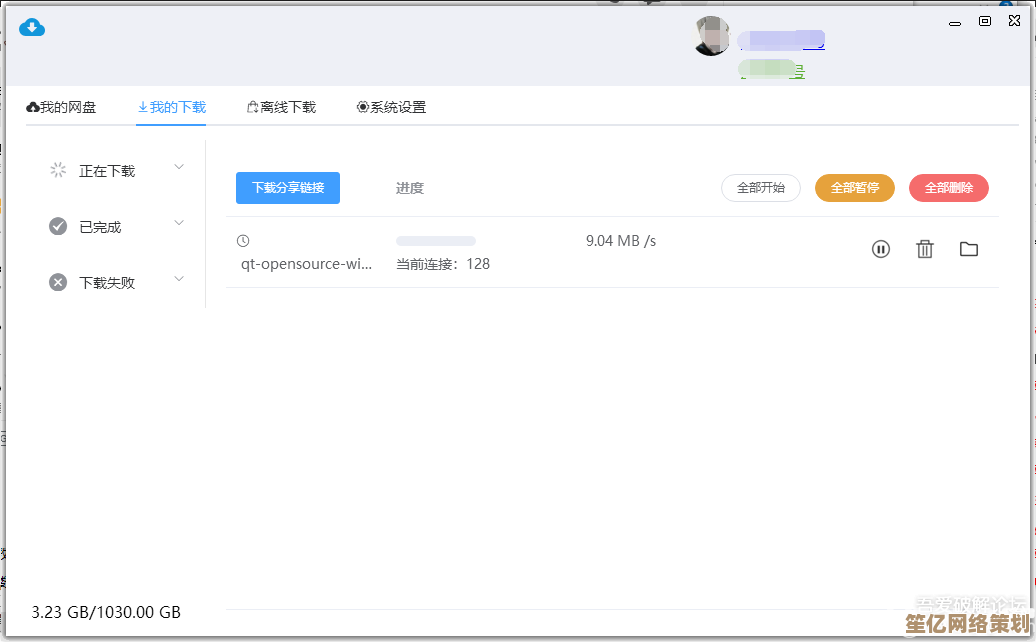Open the 离线下载 tab

281,106
